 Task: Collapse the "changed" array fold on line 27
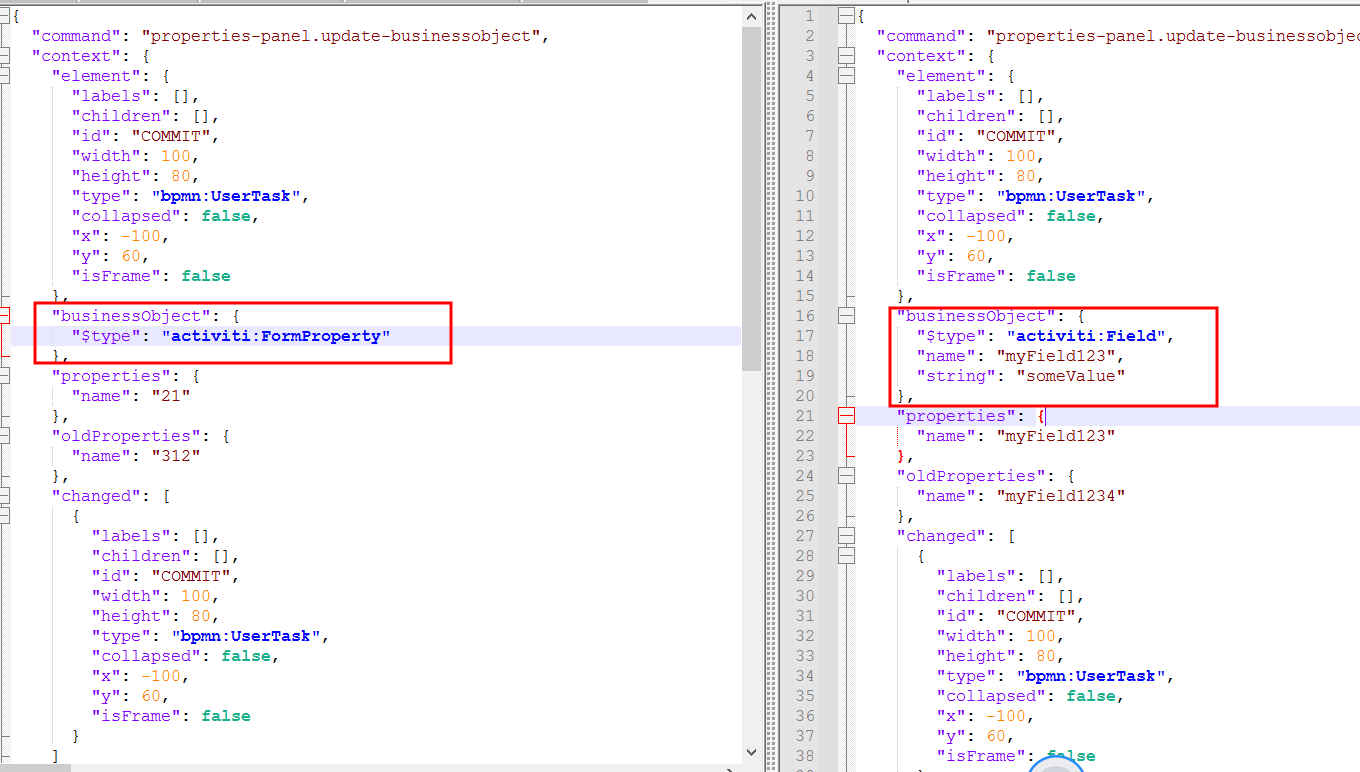(x=847, y=536)
